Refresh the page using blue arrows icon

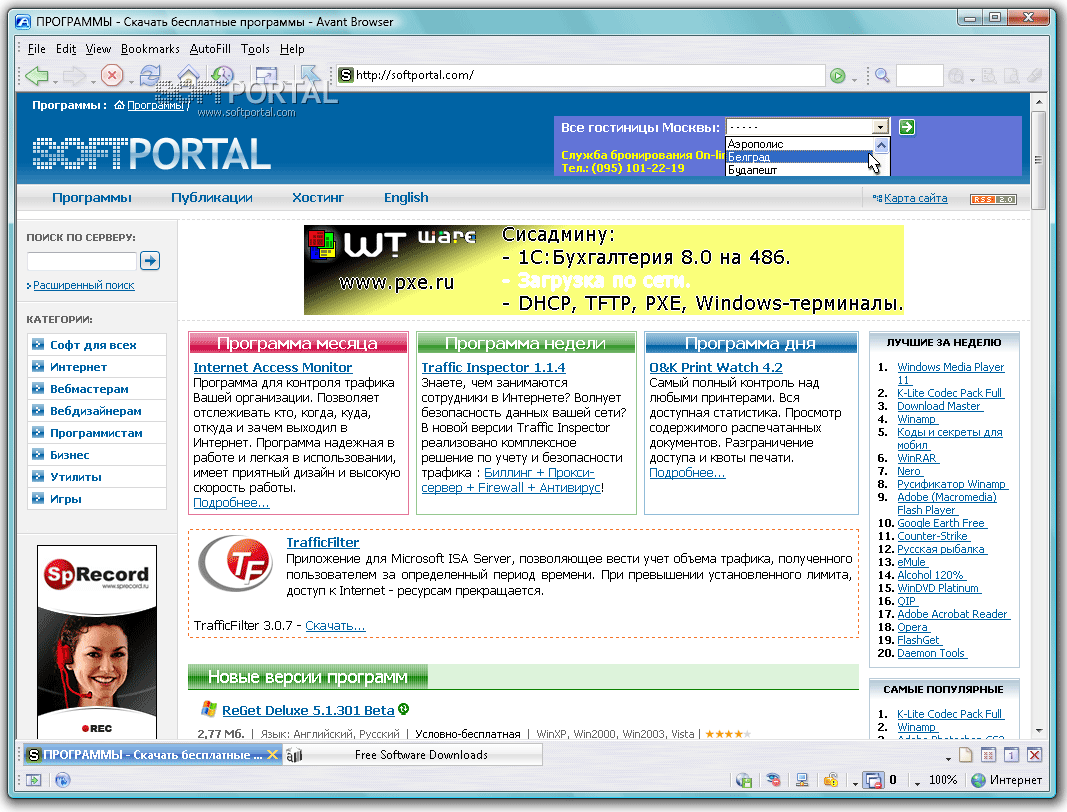click(150, 75)
